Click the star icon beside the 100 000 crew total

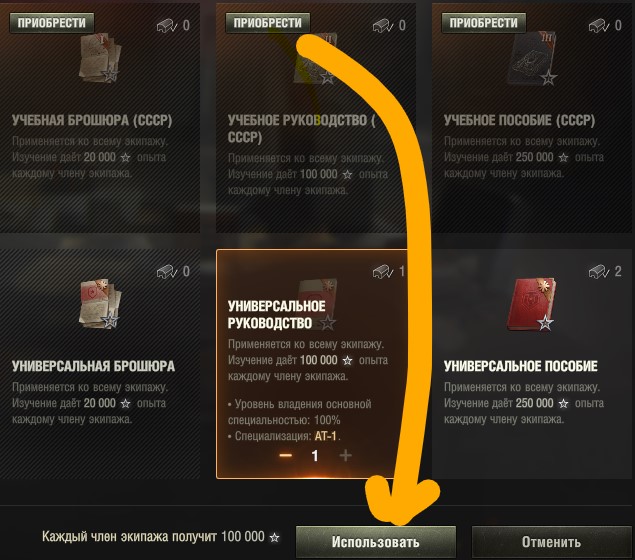(x=275, y=537)
